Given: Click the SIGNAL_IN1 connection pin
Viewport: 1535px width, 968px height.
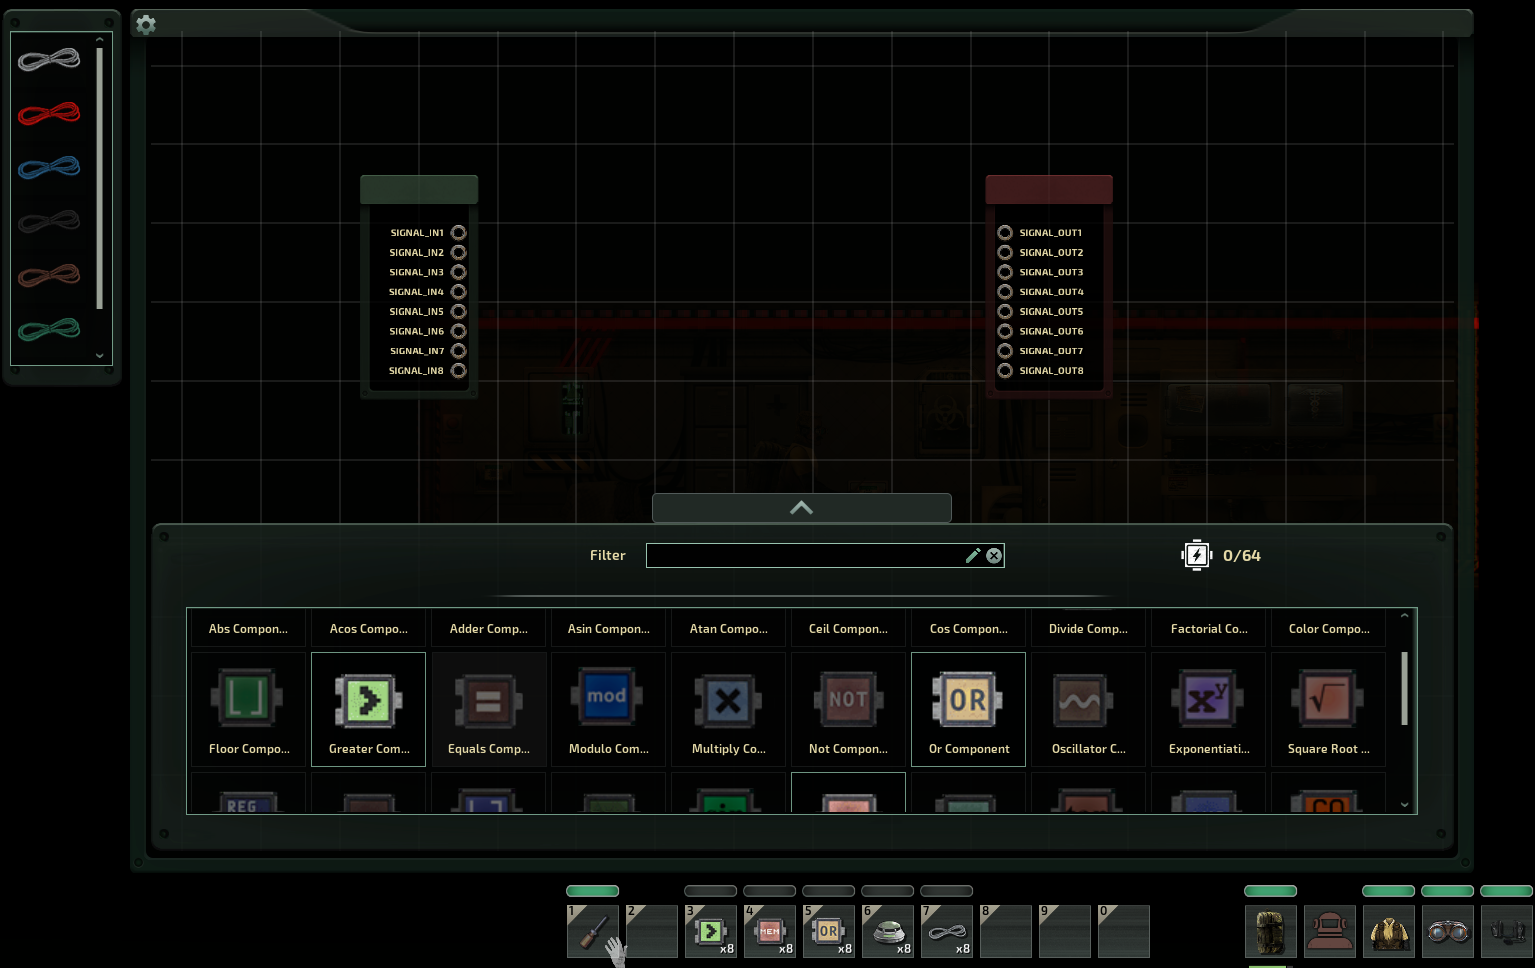Looking at the screenshot, I should pos(459,233).
